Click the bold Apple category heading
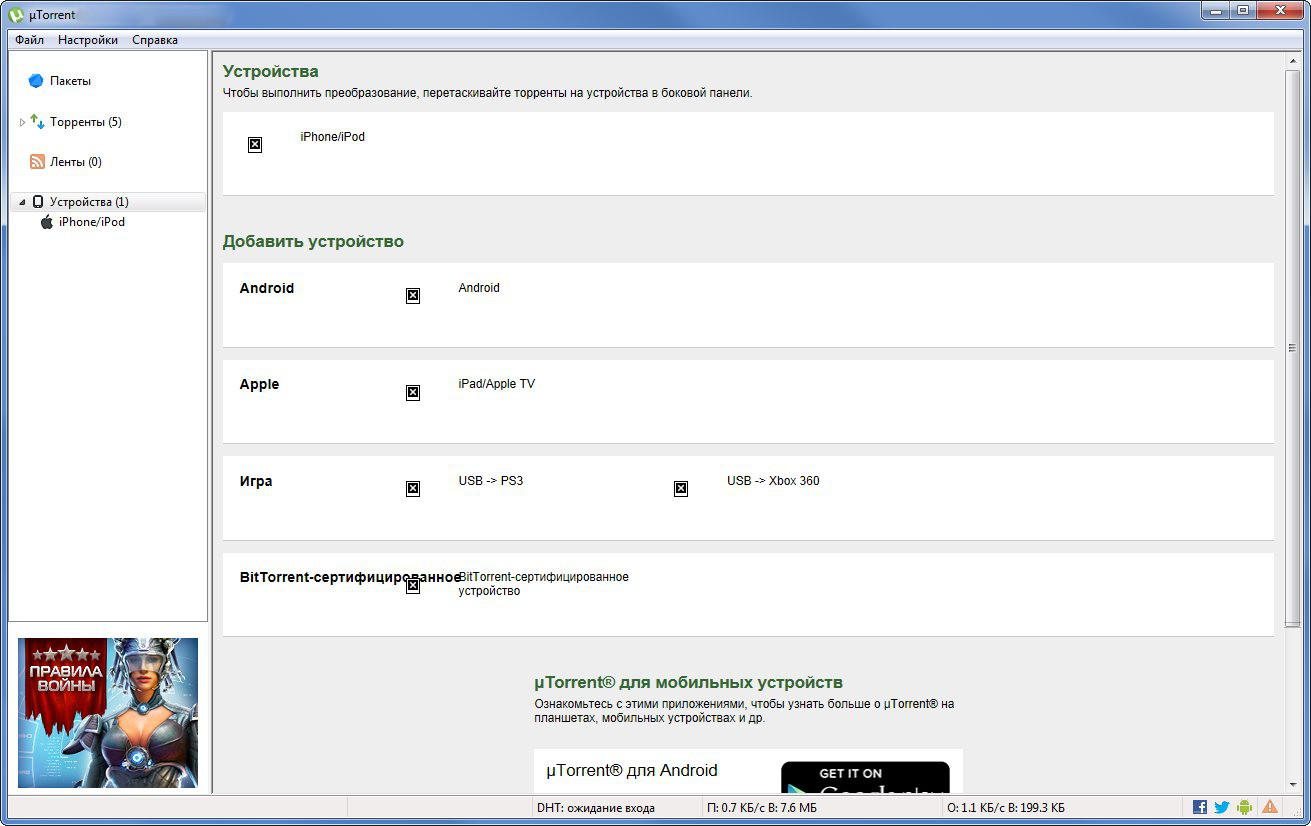The height and width of the screenshot is (826, 1311). click(259, 385)
